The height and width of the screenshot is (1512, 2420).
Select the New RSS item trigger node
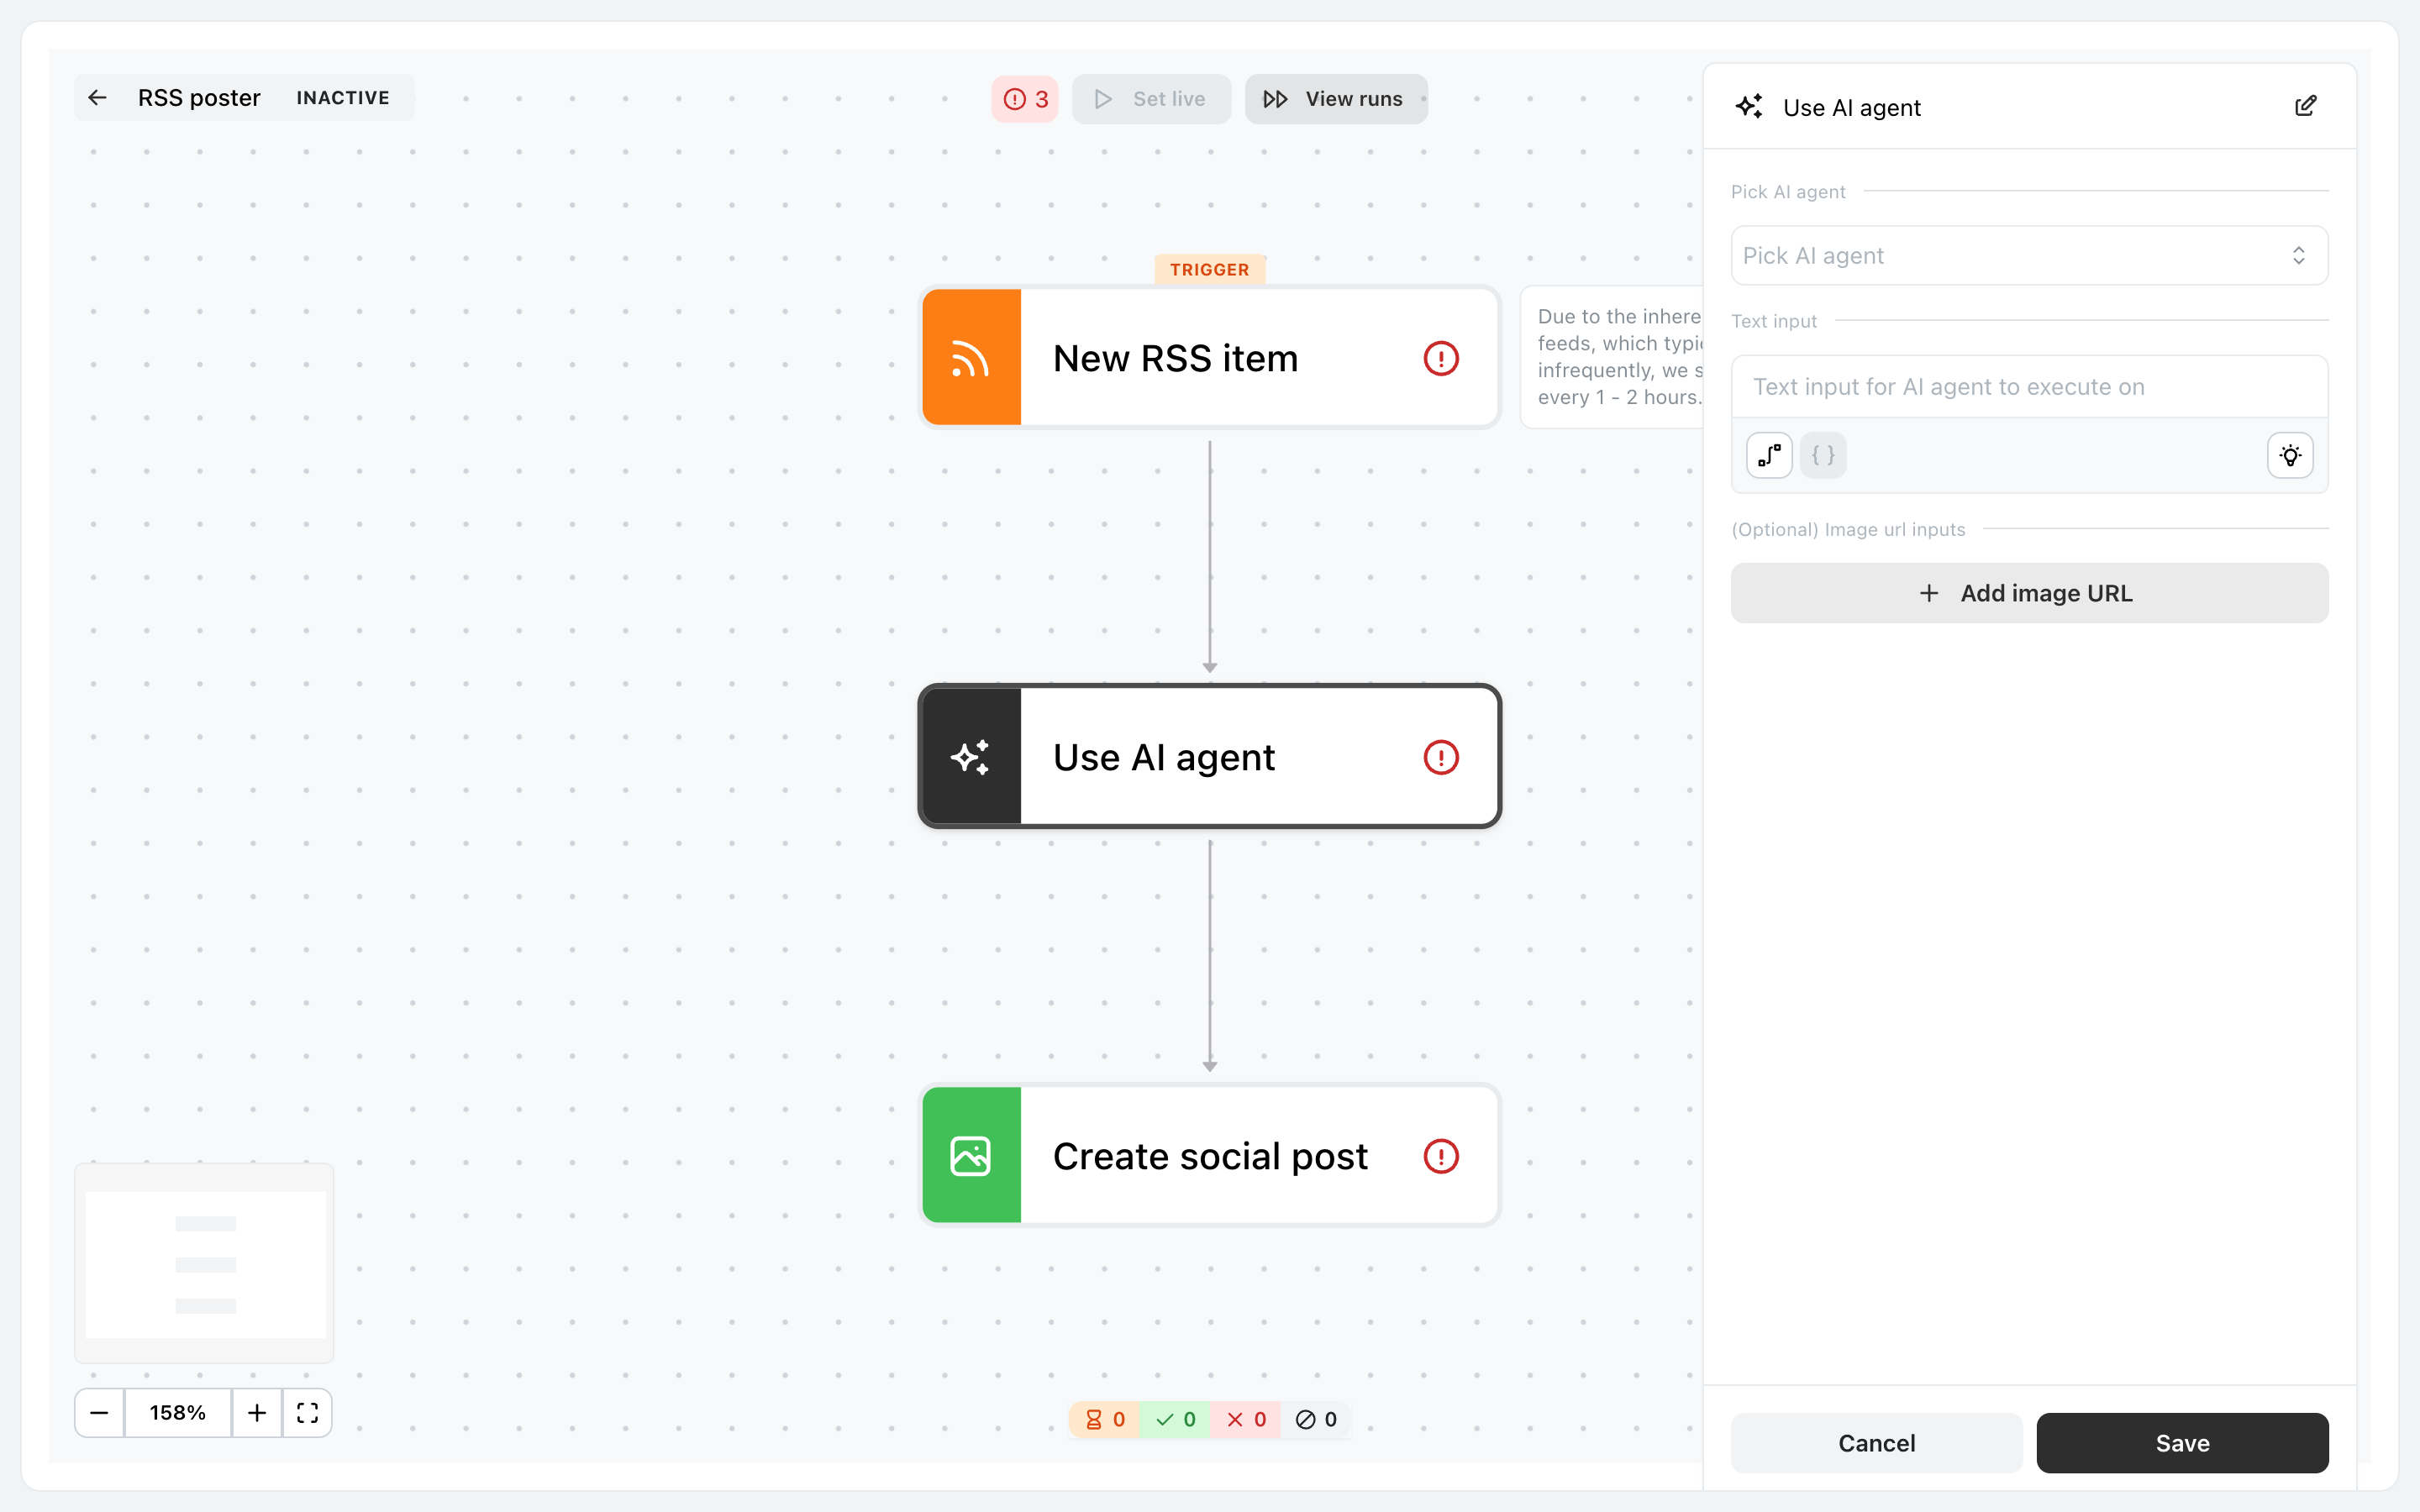1210,358
